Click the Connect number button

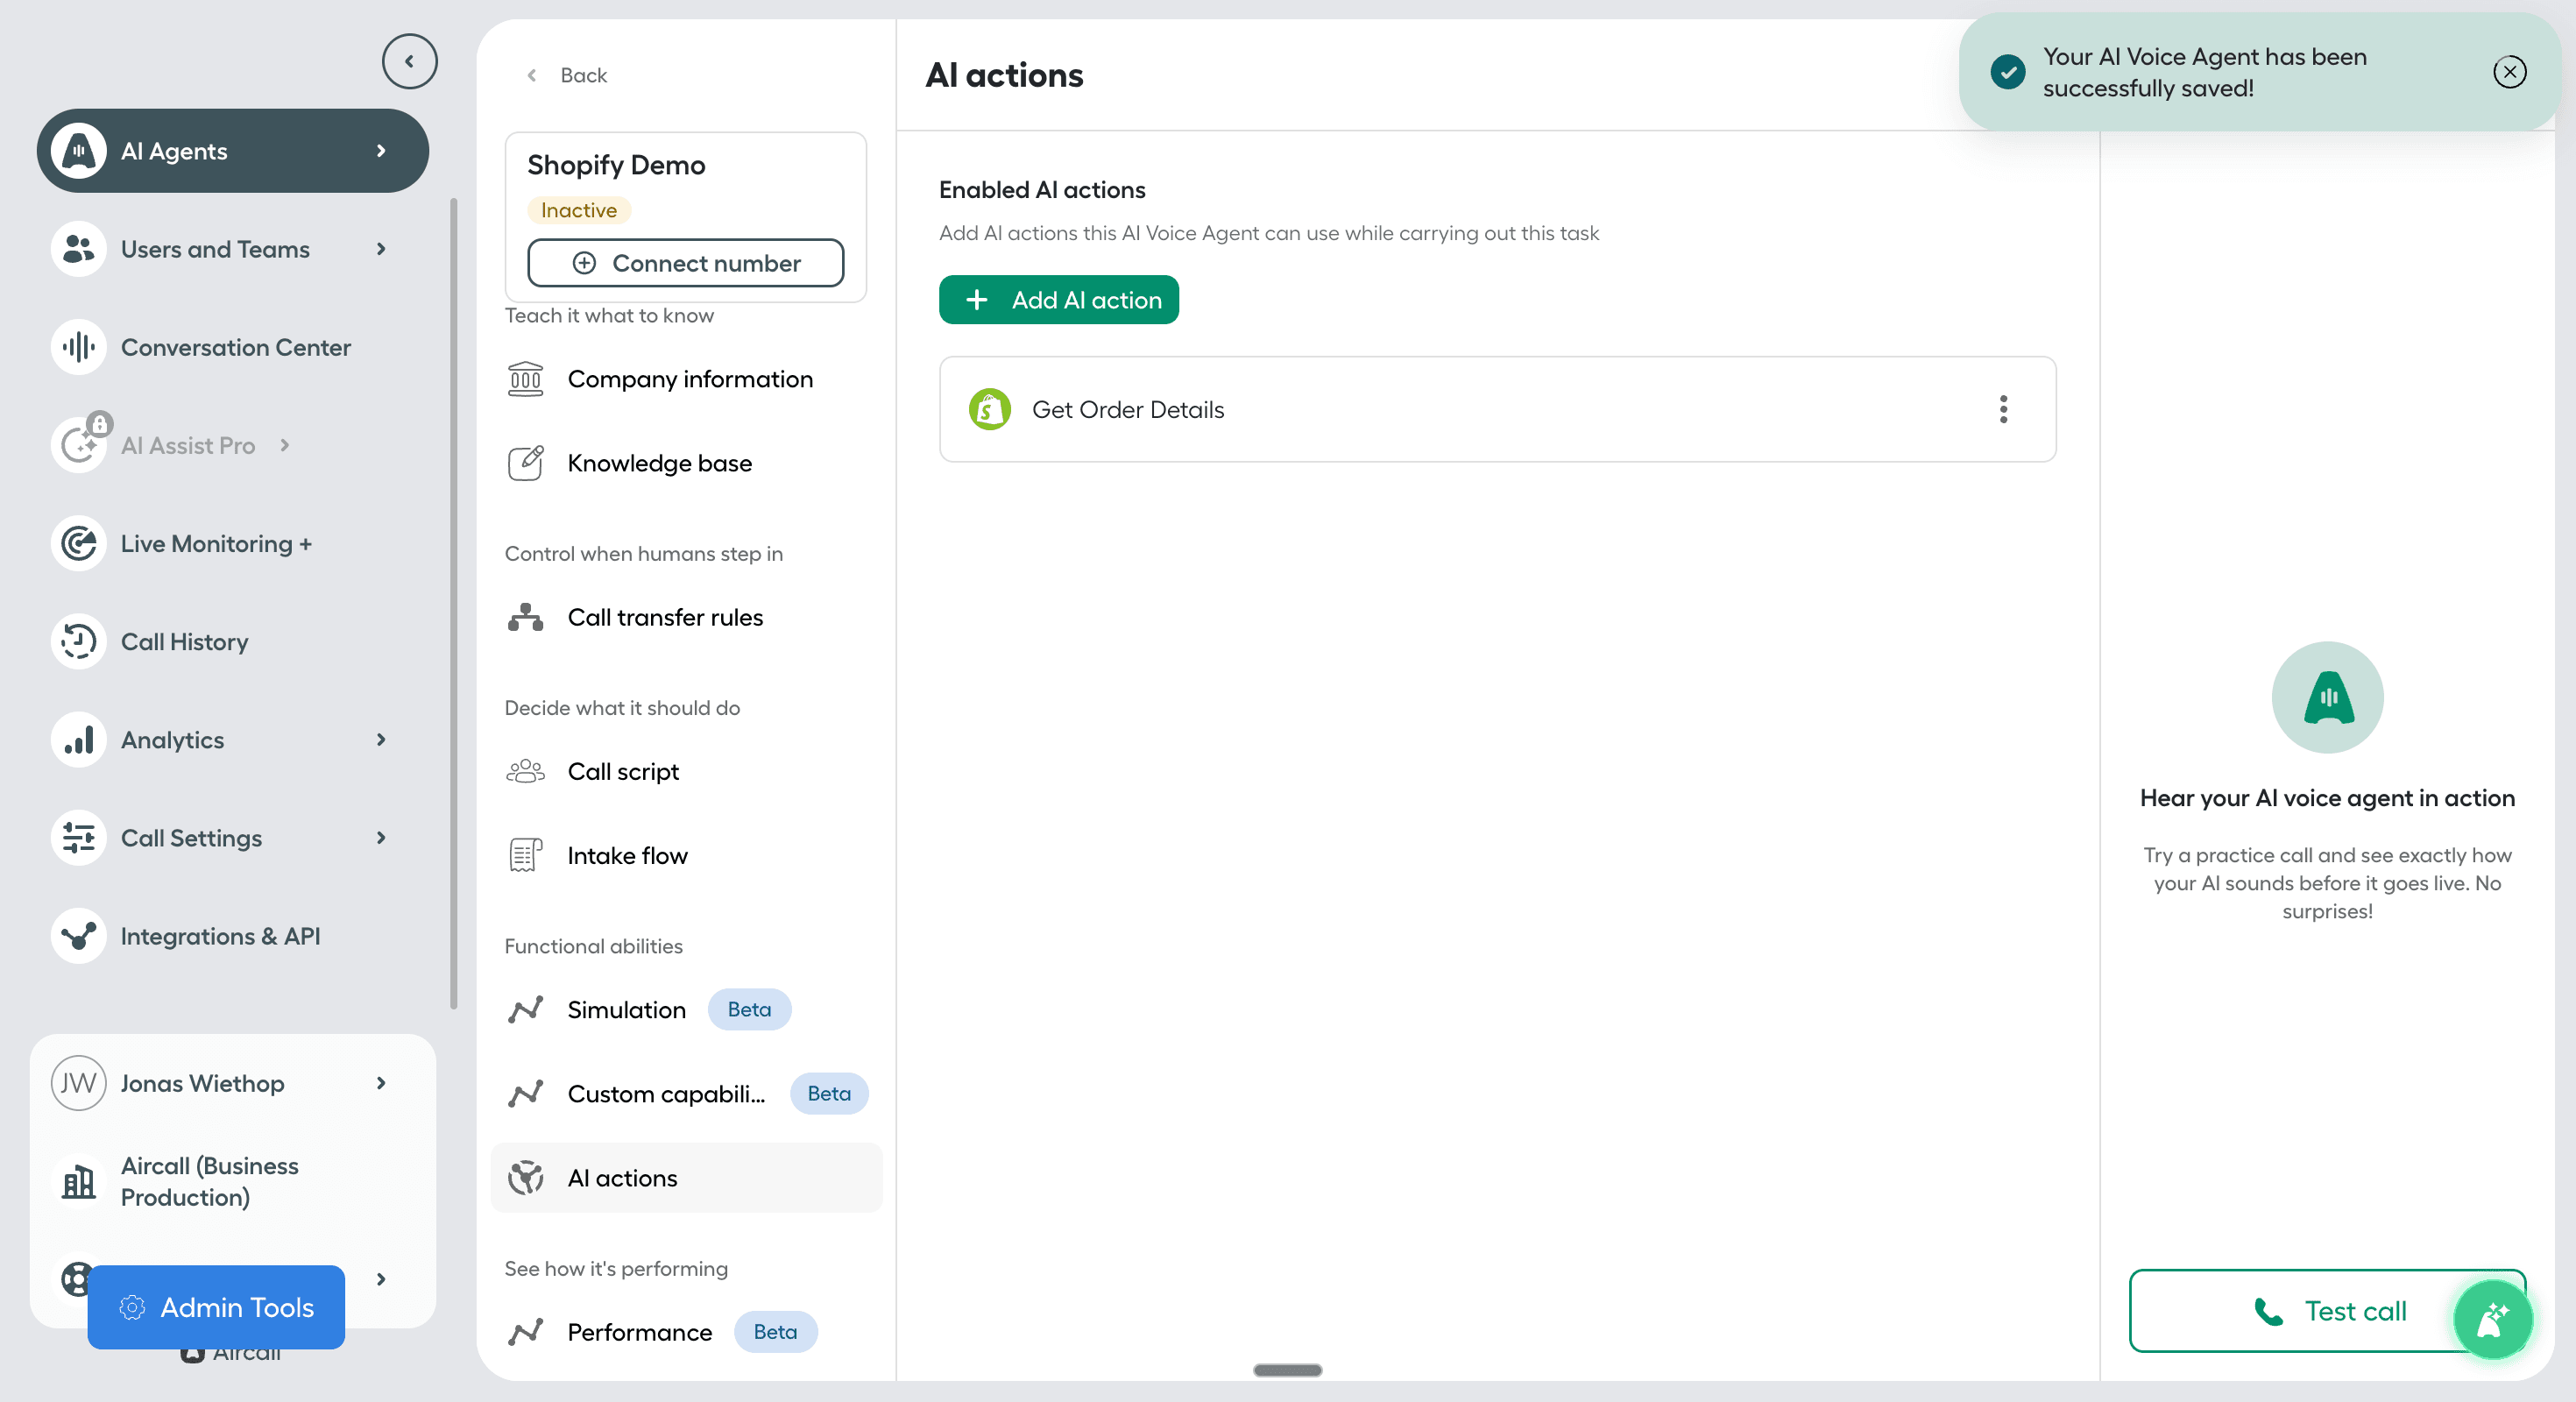coord(685,263)
